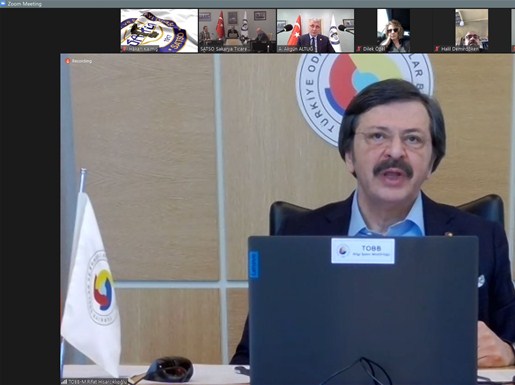The height and width of the screenshot is (385, 515).
Task: Click the "Zoom Meeting" window title
Action: pyautogui.click(x=25, y=4)
